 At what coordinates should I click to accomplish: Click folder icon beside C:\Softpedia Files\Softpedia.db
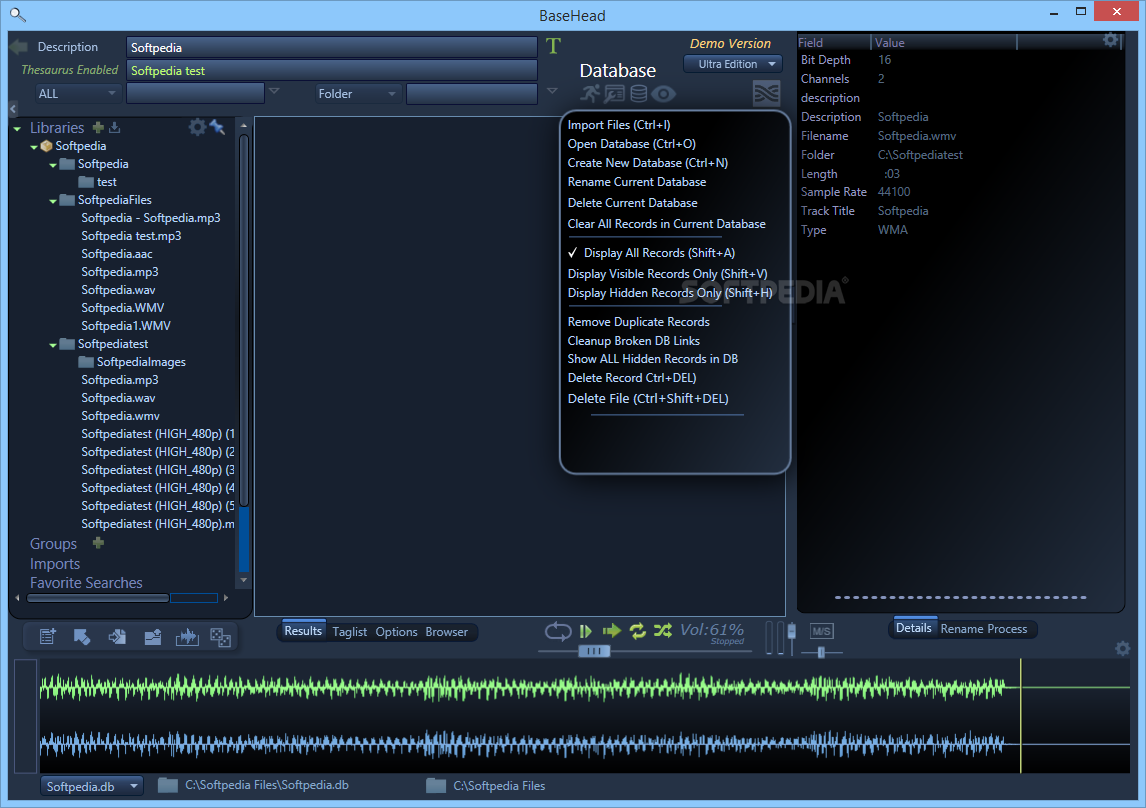pyautogui.click(x=168, y=785)
